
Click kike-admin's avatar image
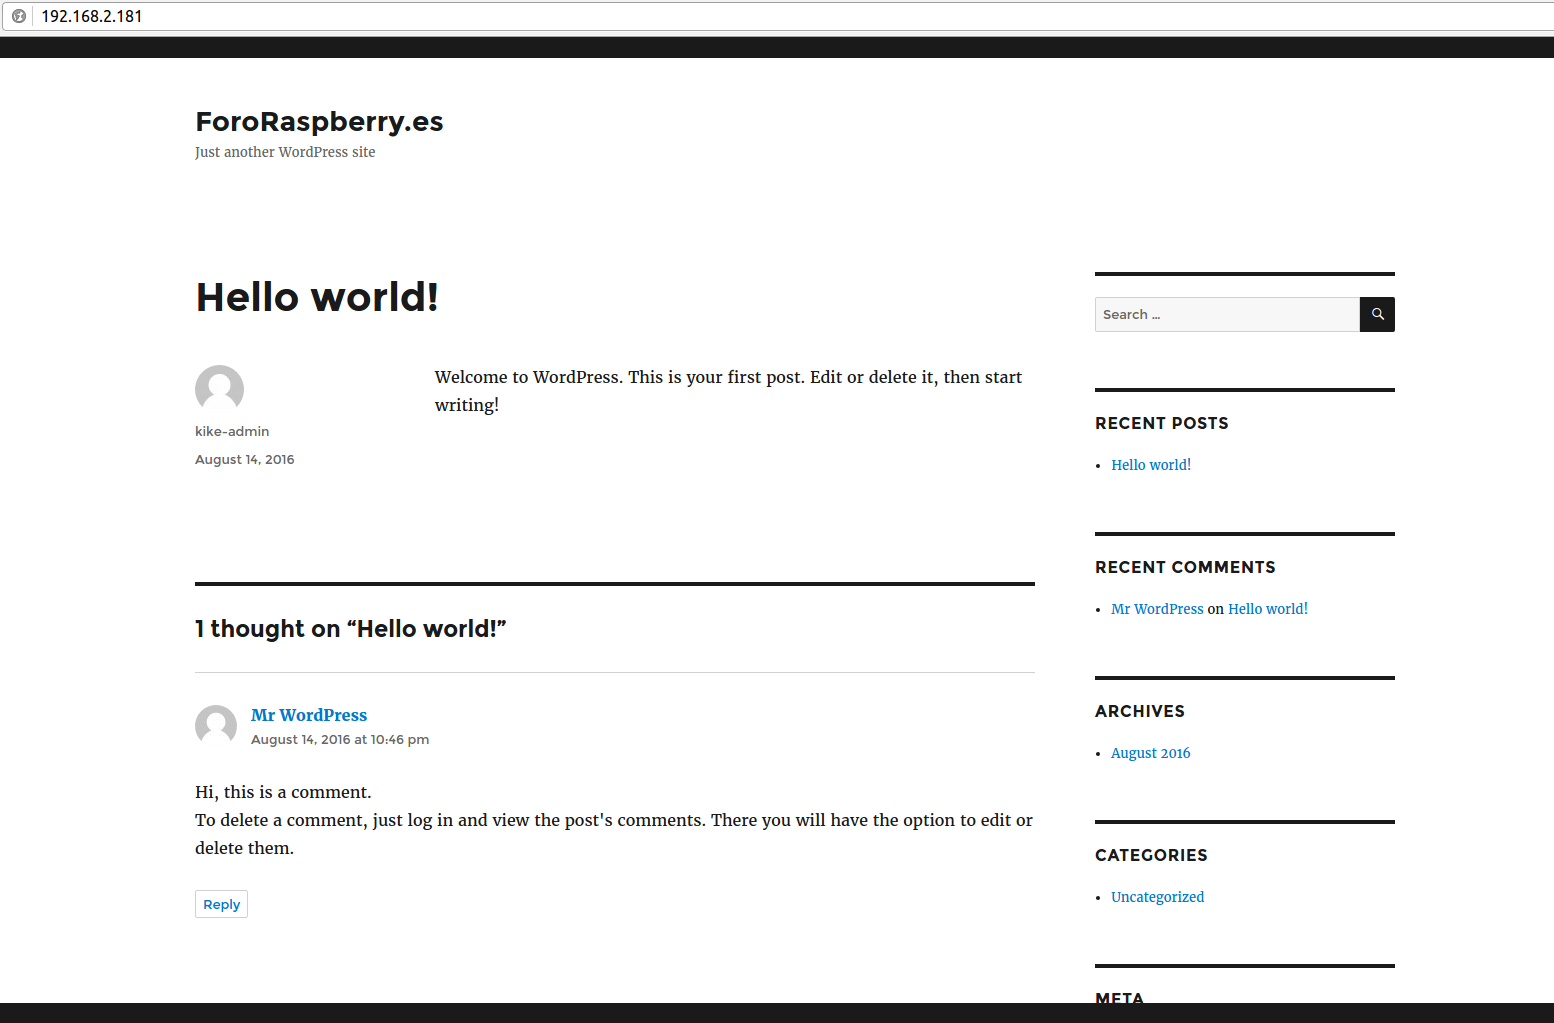pos(219,389)
